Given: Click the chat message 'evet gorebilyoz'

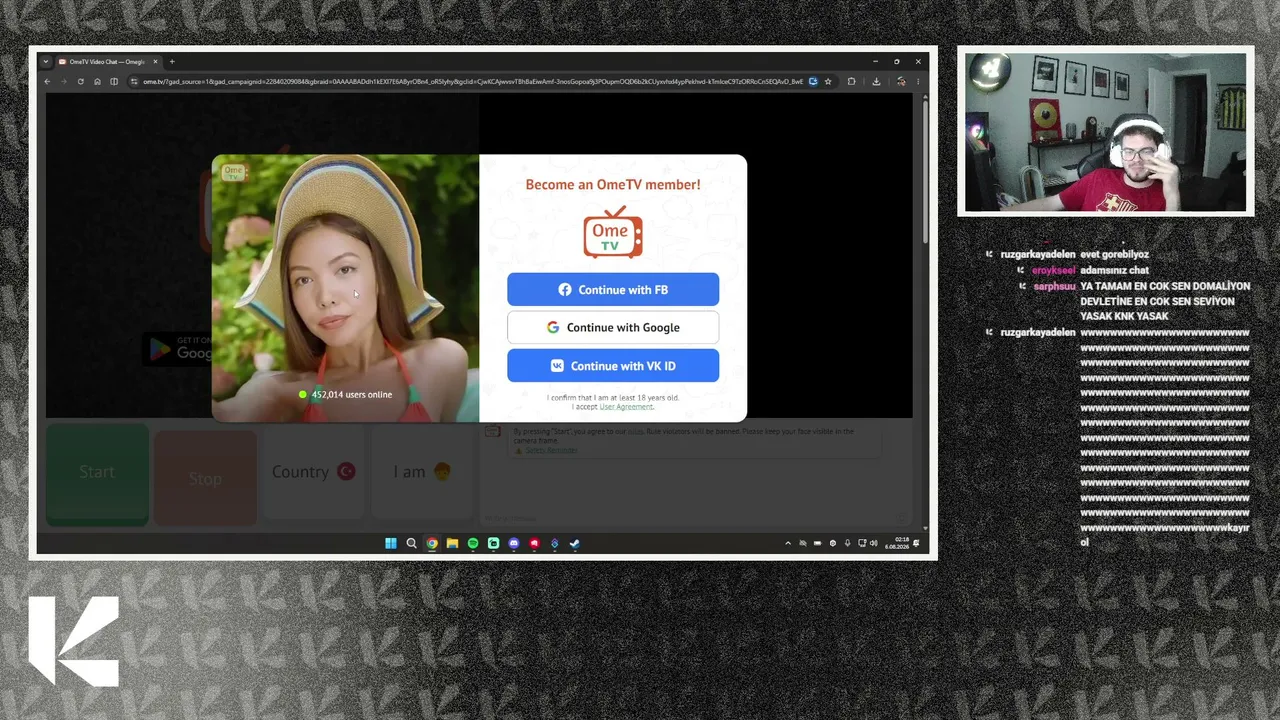Looking at the screenshot, I should pyautogui.click(x=1114, y=255).
